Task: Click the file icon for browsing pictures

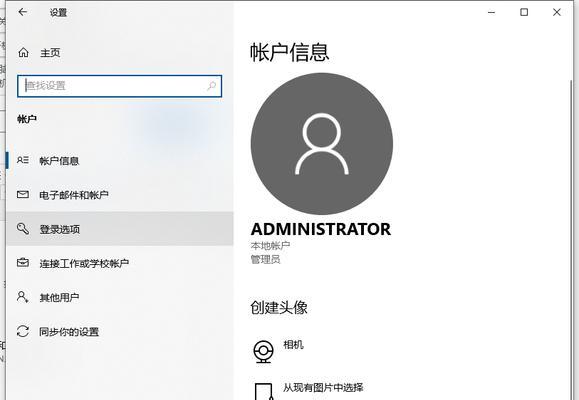Action: pos(263,392)
